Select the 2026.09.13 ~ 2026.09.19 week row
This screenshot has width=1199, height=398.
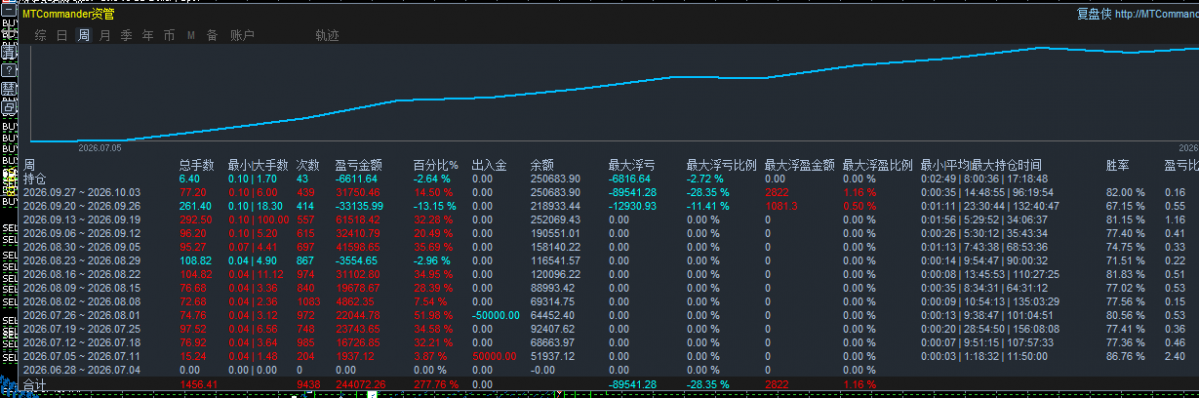click(608, 220)
